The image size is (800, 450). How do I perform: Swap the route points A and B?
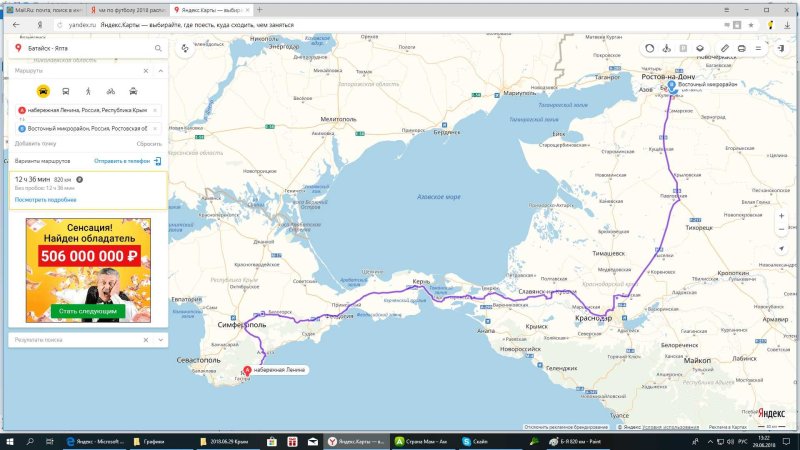[x=22, y=119]
